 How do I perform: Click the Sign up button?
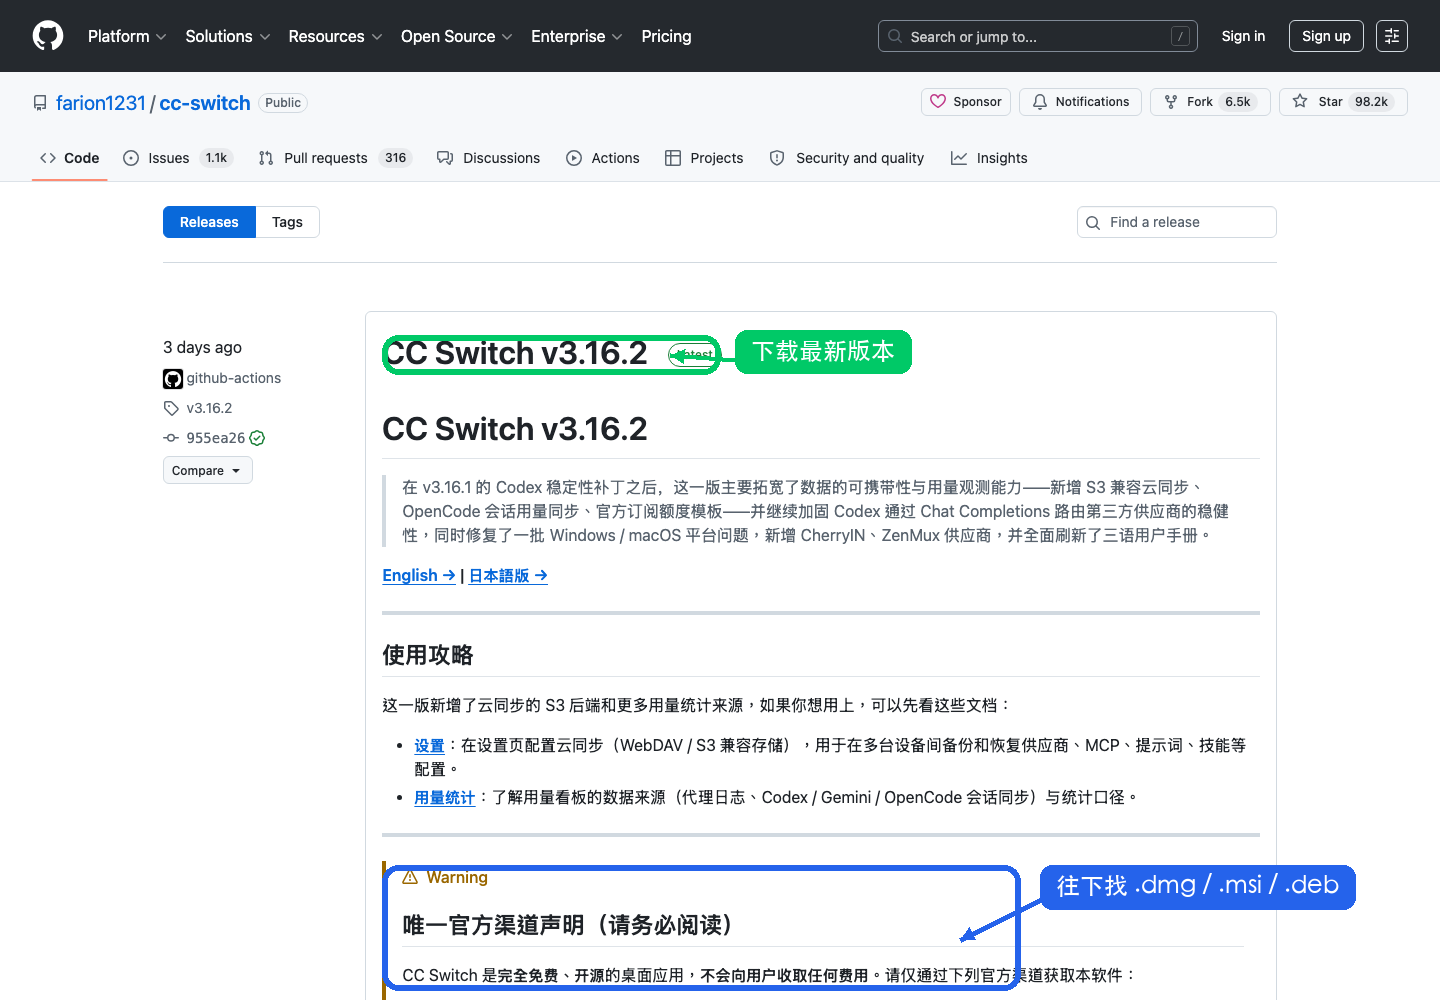[1326, 36]
